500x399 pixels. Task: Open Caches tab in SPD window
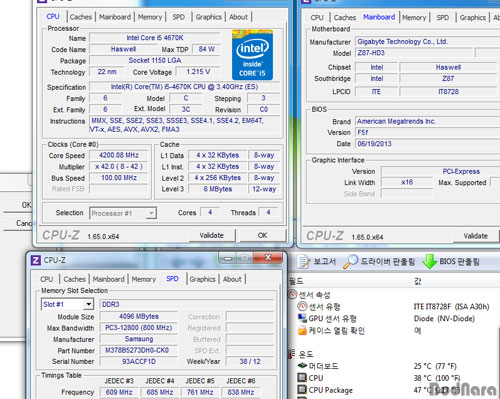(x=74, y=279)
